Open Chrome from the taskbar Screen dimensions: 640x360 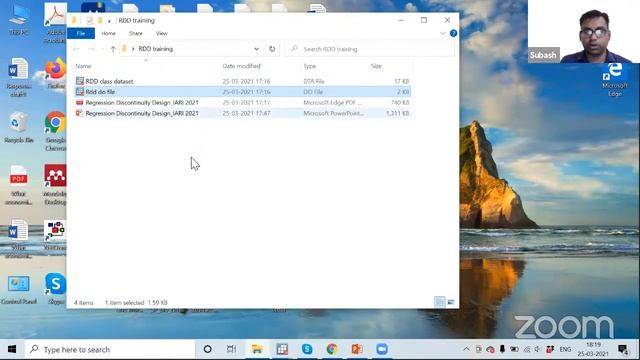pos(332,349)
